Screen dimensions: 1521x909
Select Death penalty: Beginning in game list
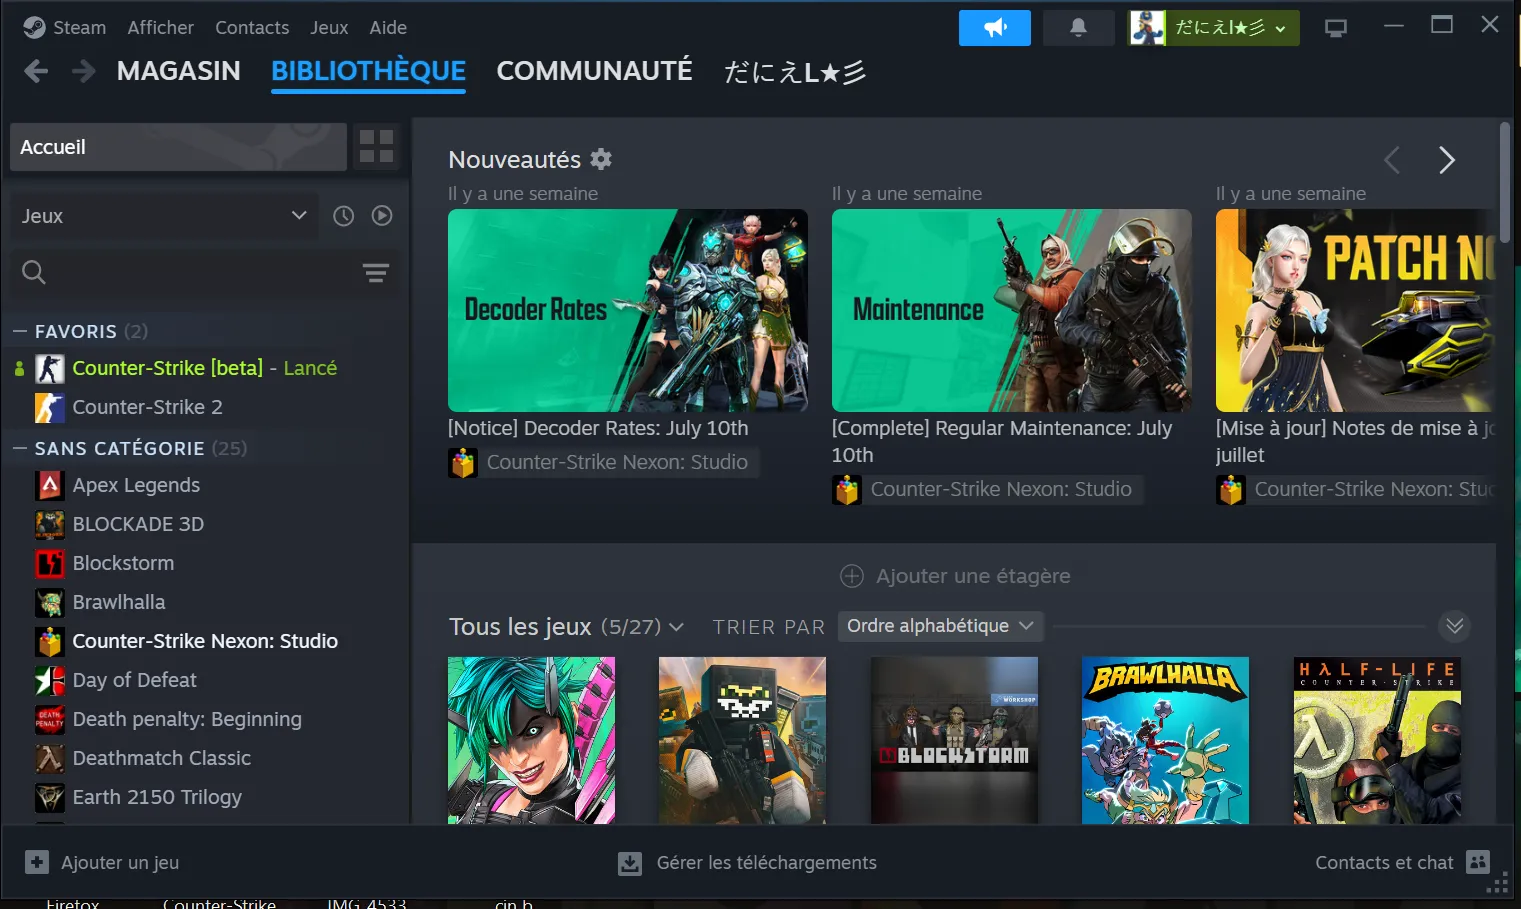coord(187,719)
